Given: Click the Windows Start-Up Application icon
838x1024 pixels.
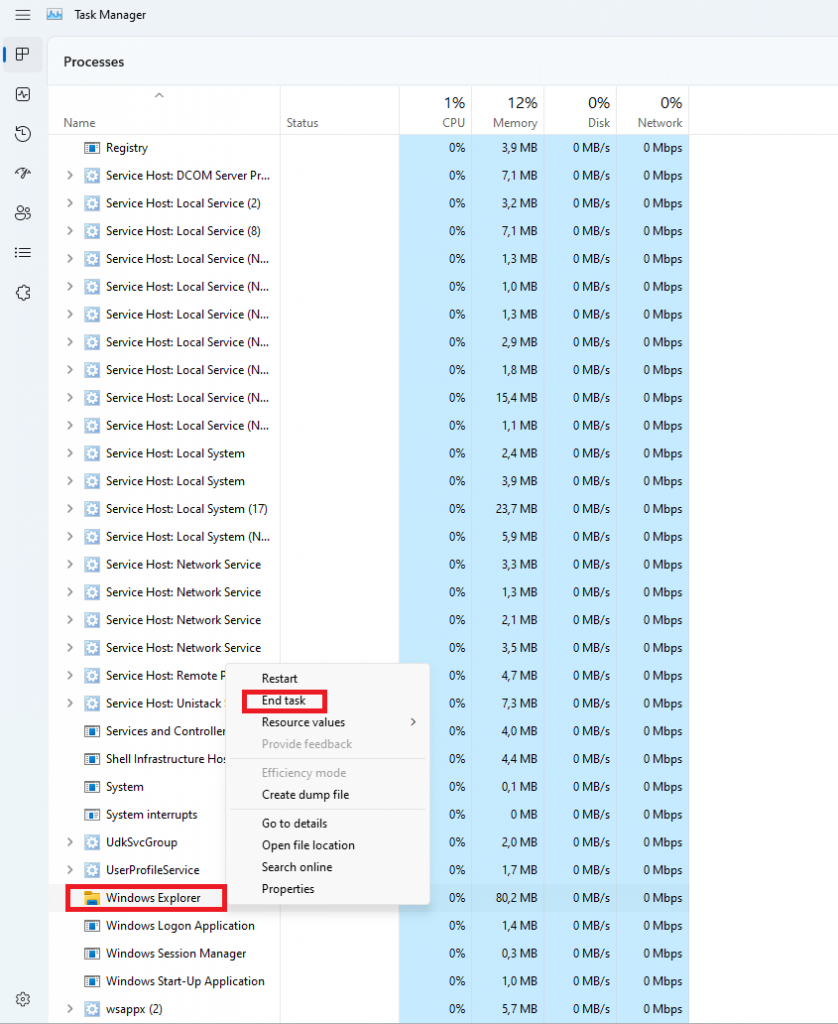Looking at the screenshot, I should point(92,981).
